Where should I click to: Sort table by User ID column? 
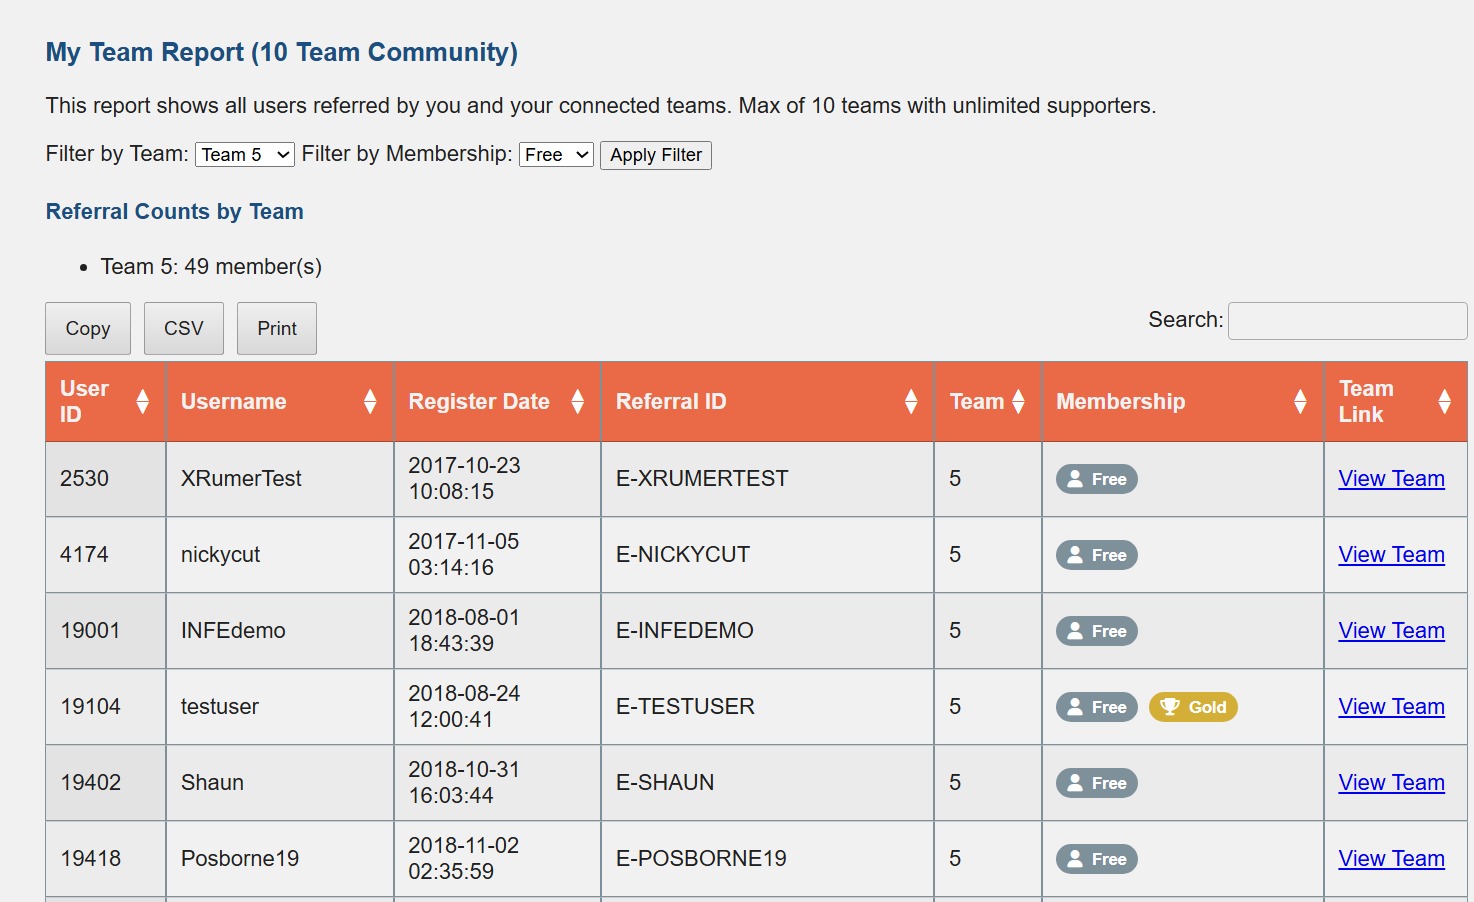(105, 402)
